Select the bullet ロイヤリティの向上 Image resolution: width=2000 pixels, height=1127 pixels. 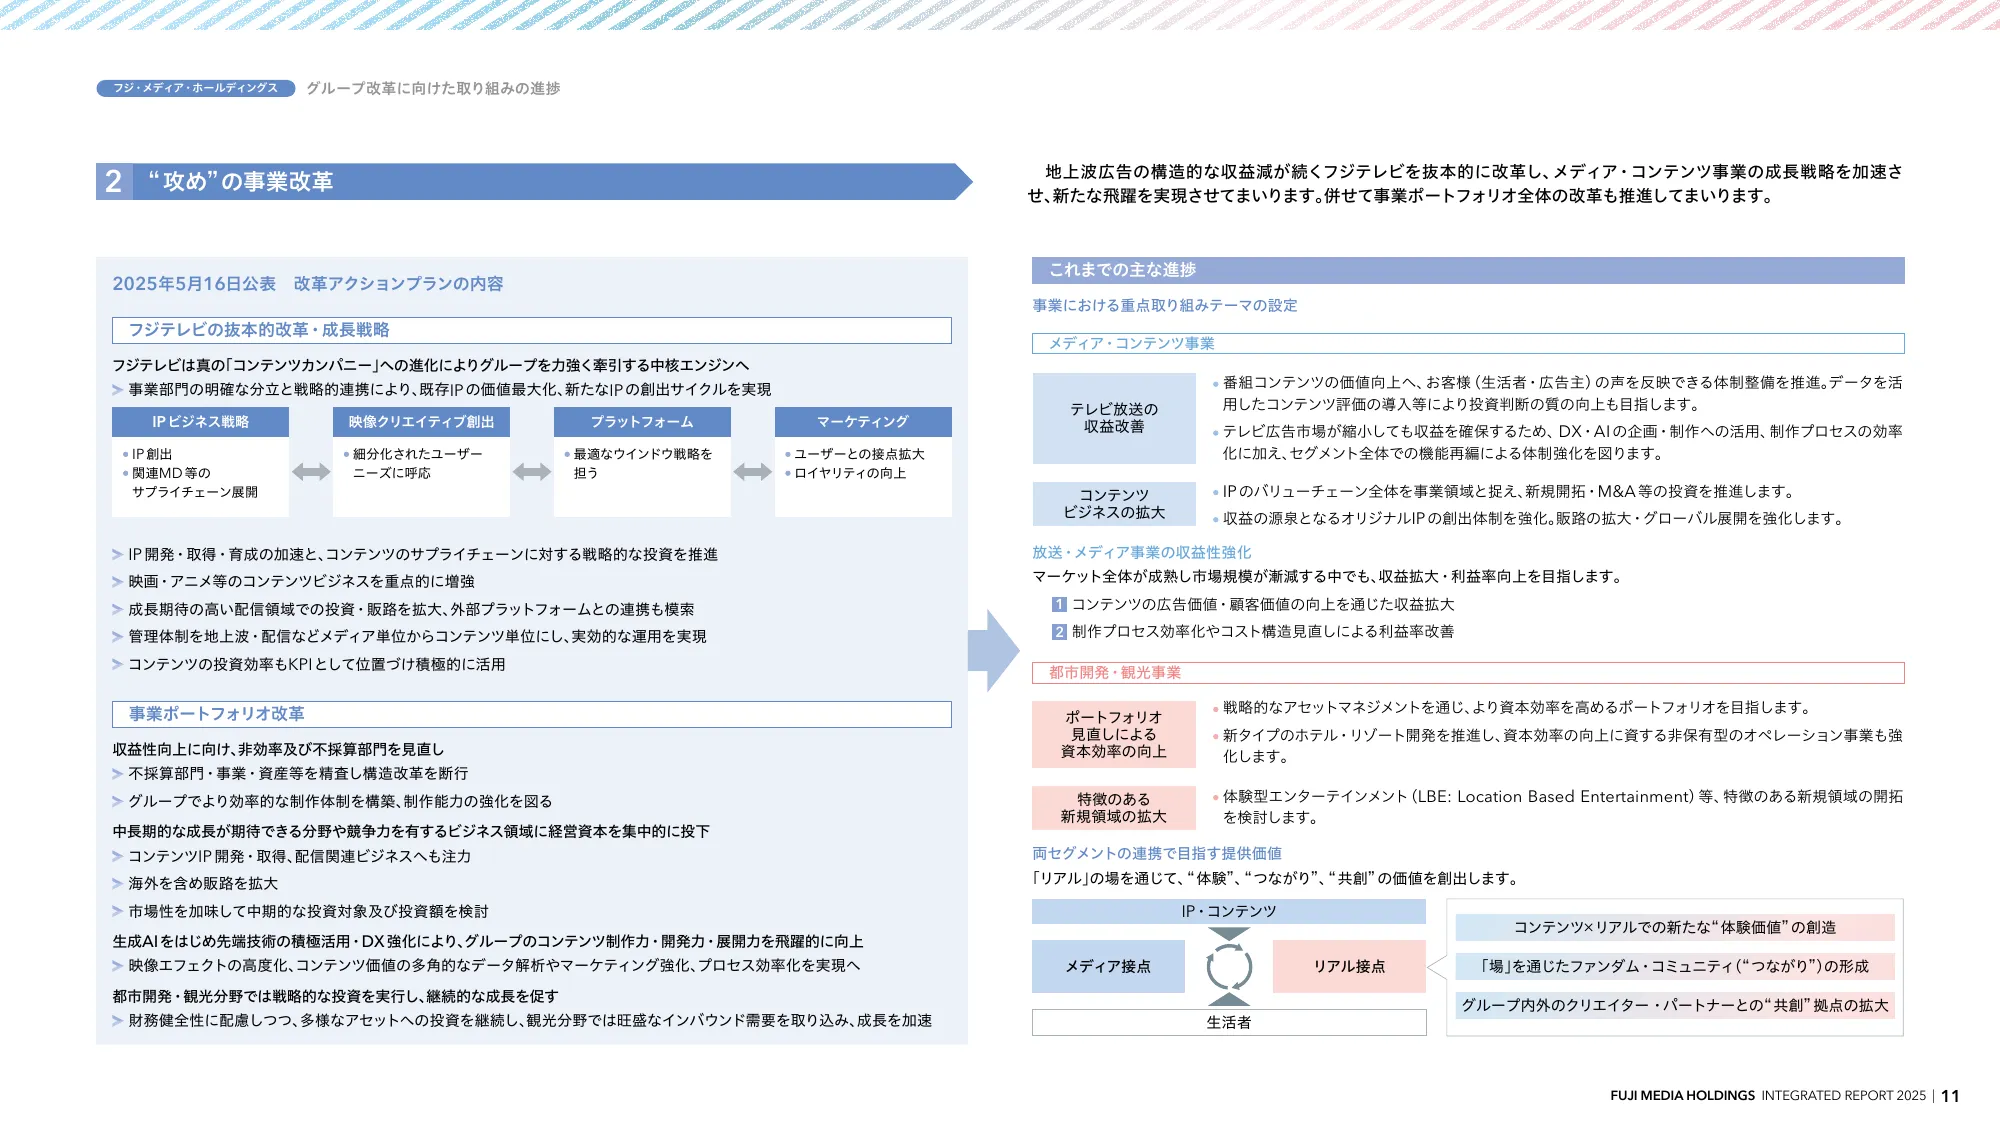point(846,474)
